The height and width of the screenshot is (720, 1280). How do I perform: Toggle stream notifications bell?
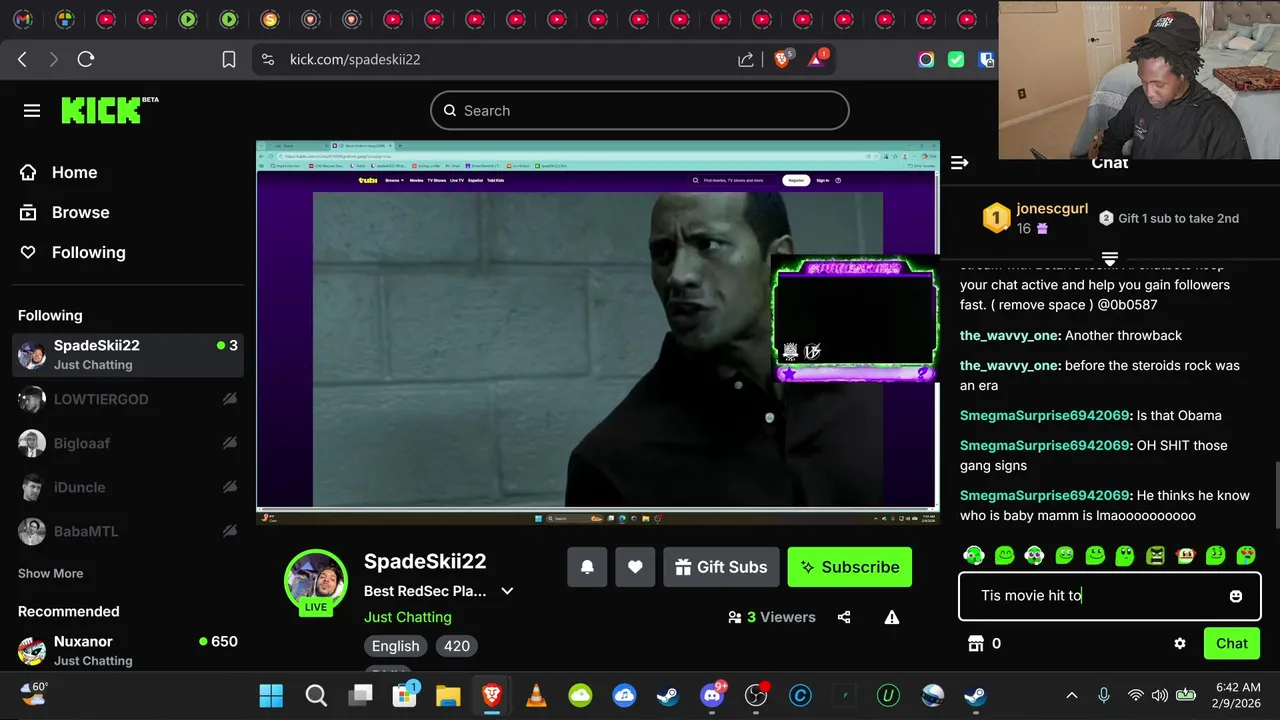pos(587,567)
